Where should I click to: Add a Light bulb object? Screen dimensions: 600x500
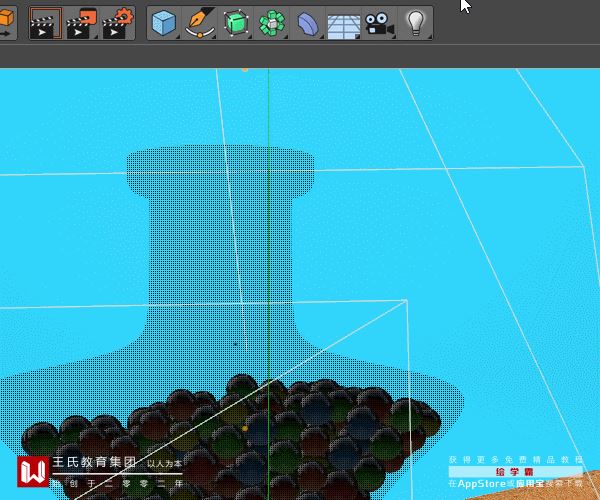pyautogui.click(x=416, y=23)
